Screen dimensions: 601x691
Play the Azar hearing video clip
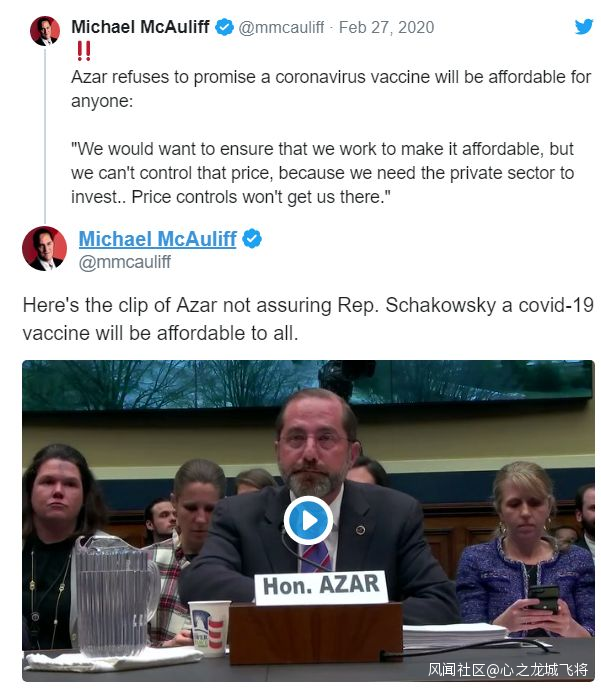tap(308, 520)
